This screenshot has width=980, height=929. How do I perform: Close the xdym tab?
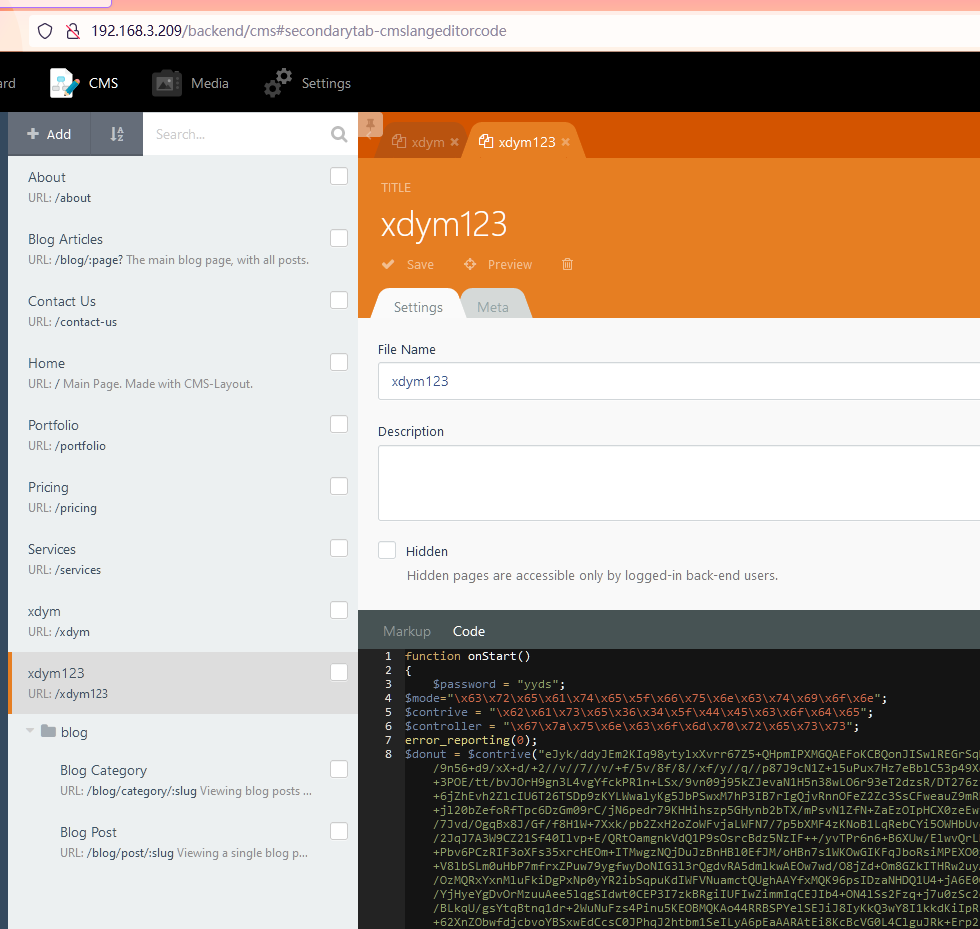coord(454,142)
